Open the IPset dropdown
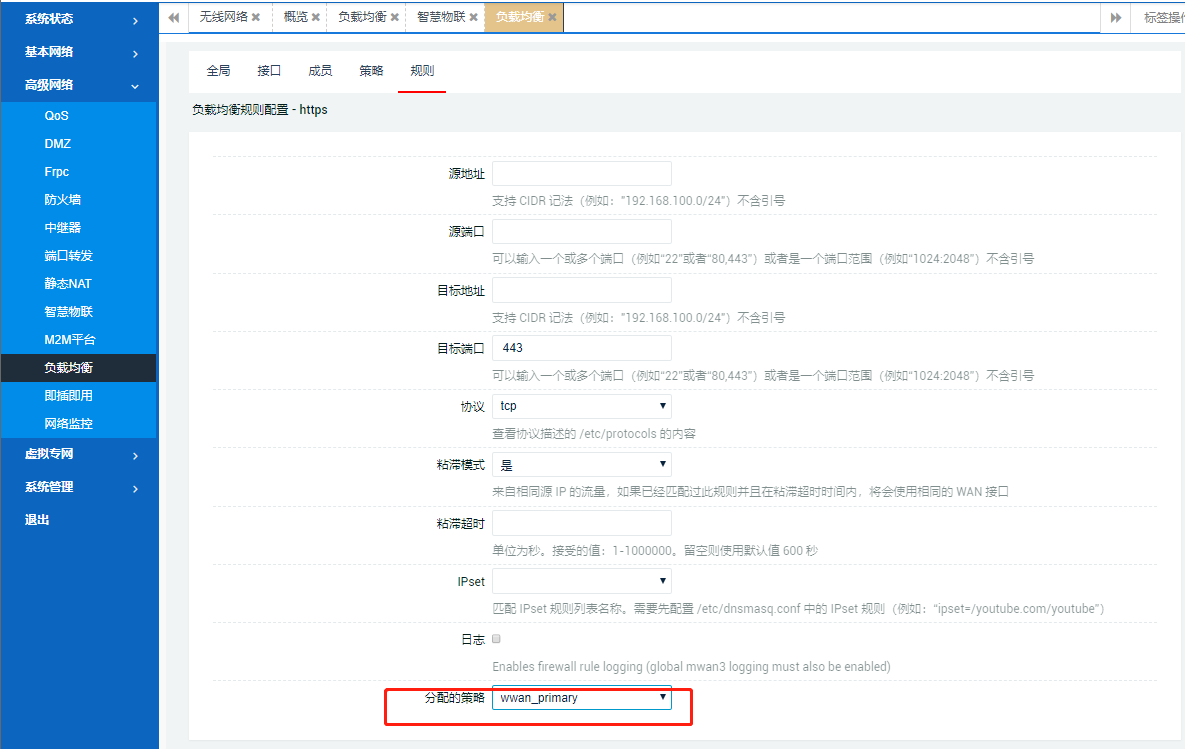This screenshot has width=1185, height=749. [581, 581]
